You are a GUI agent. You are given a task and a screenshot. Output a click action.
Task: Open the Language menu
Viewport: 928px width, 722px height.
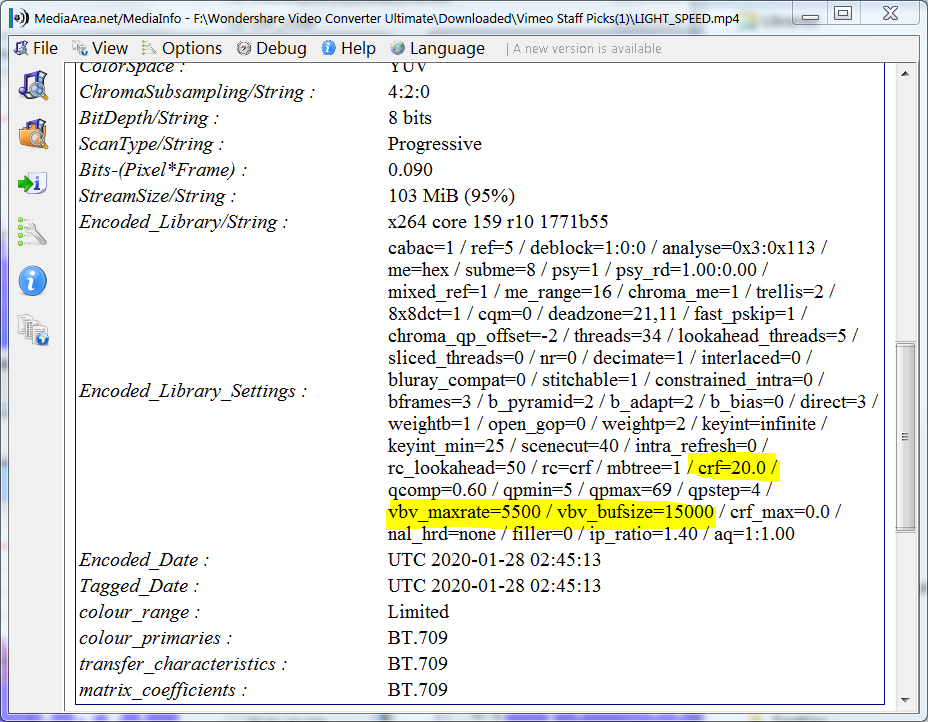[437, 48]
